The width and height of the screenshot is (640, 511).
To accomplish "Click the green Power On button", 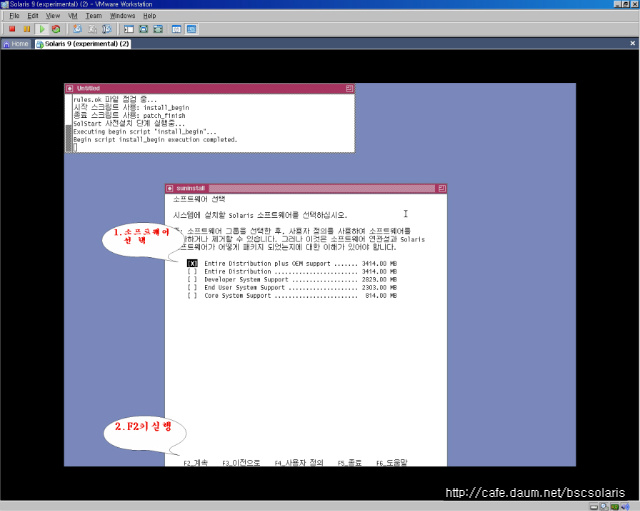I will (x=42, y=29).
